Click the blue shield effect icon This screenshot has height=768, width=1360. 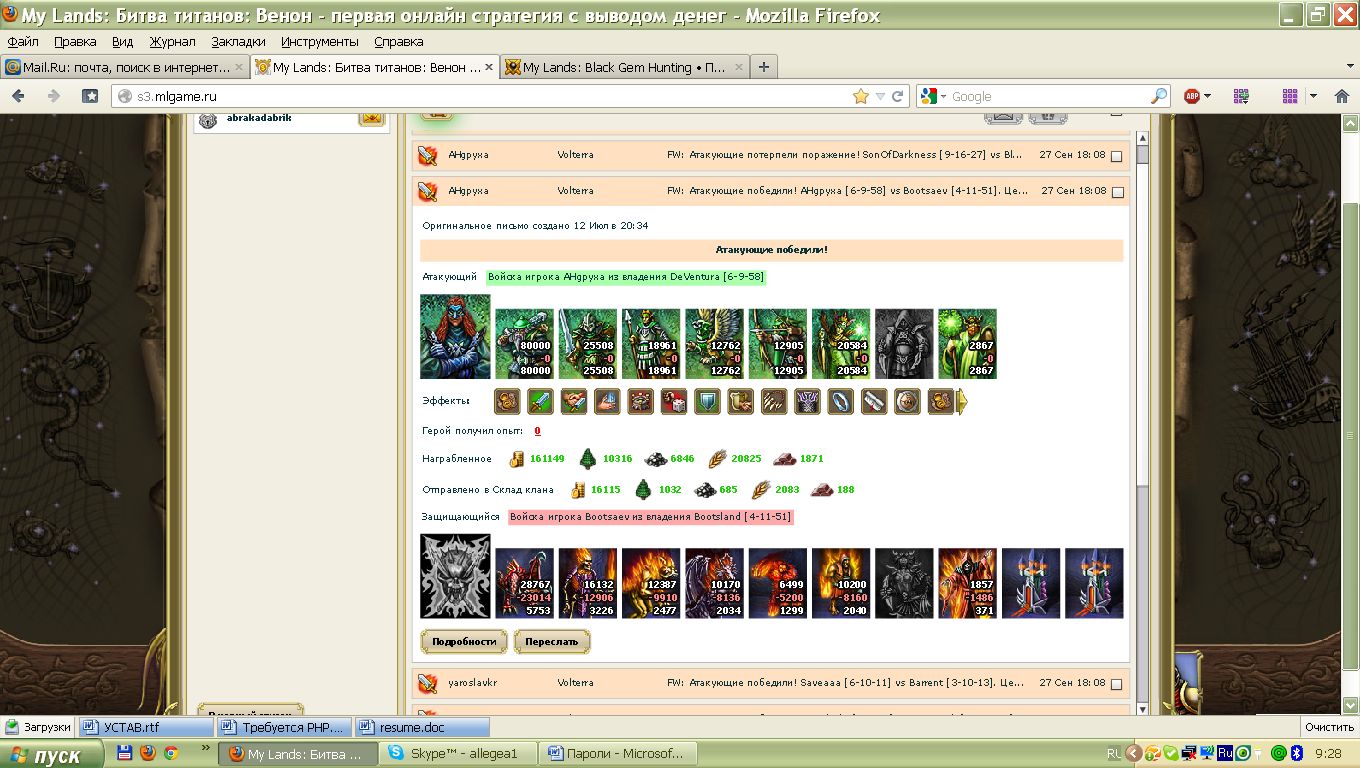click(707, 402)
